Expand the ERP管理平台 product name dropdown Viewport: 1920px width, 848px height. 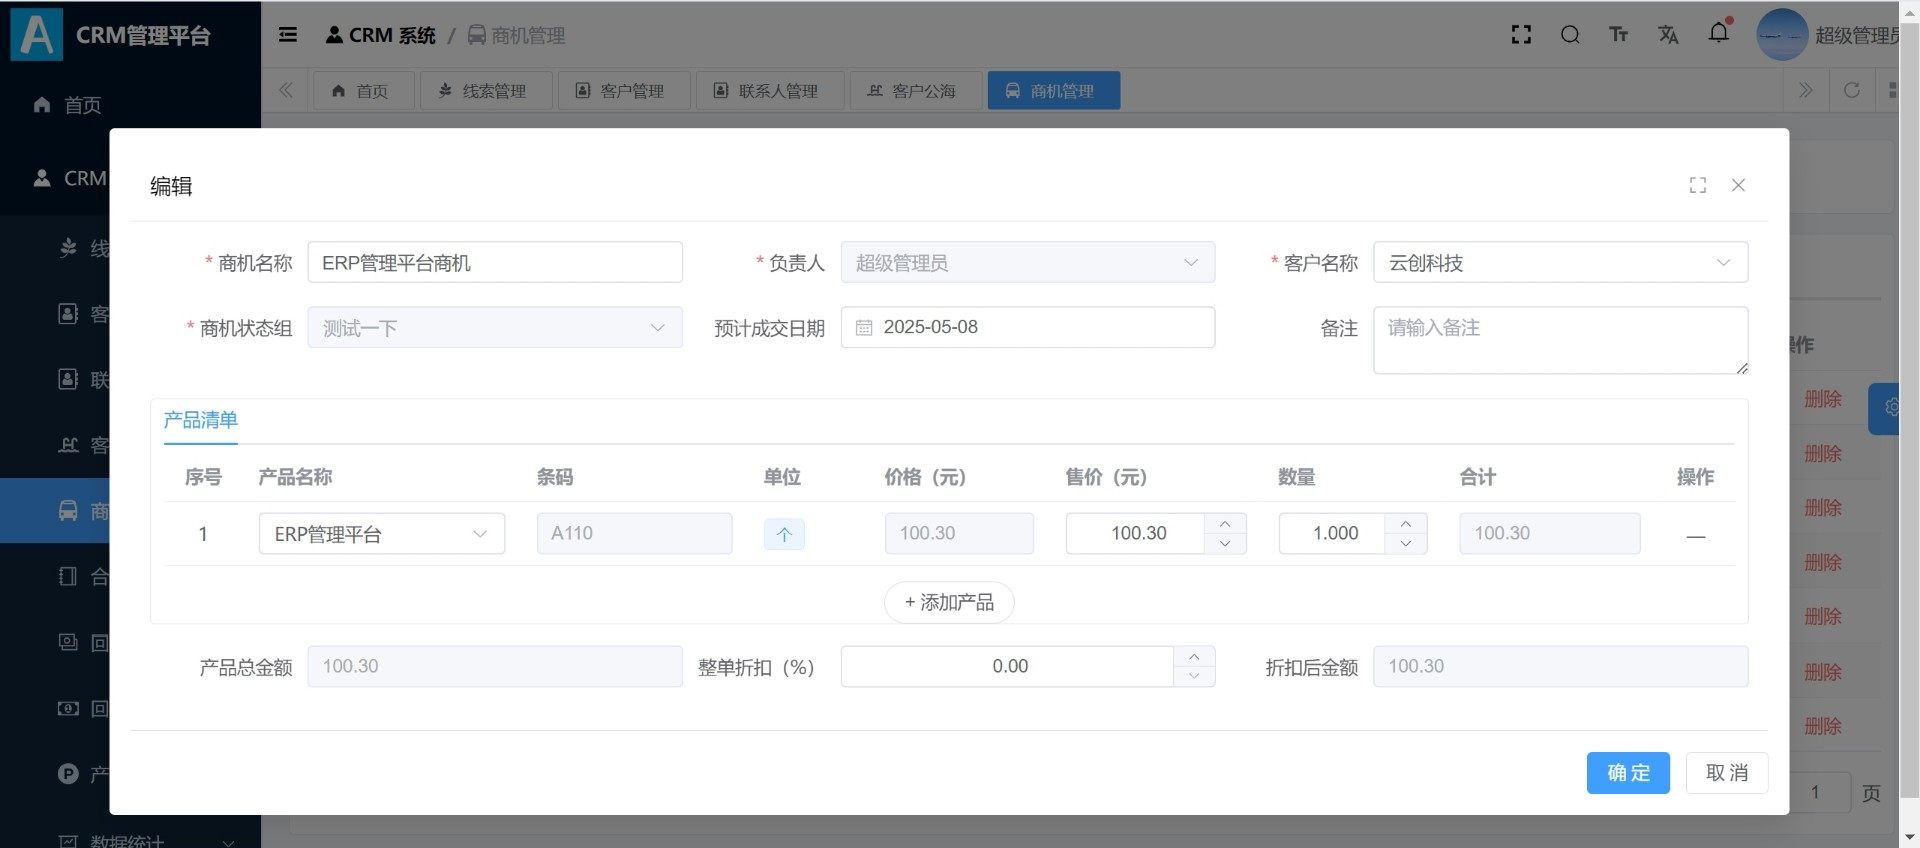[381, 534]
